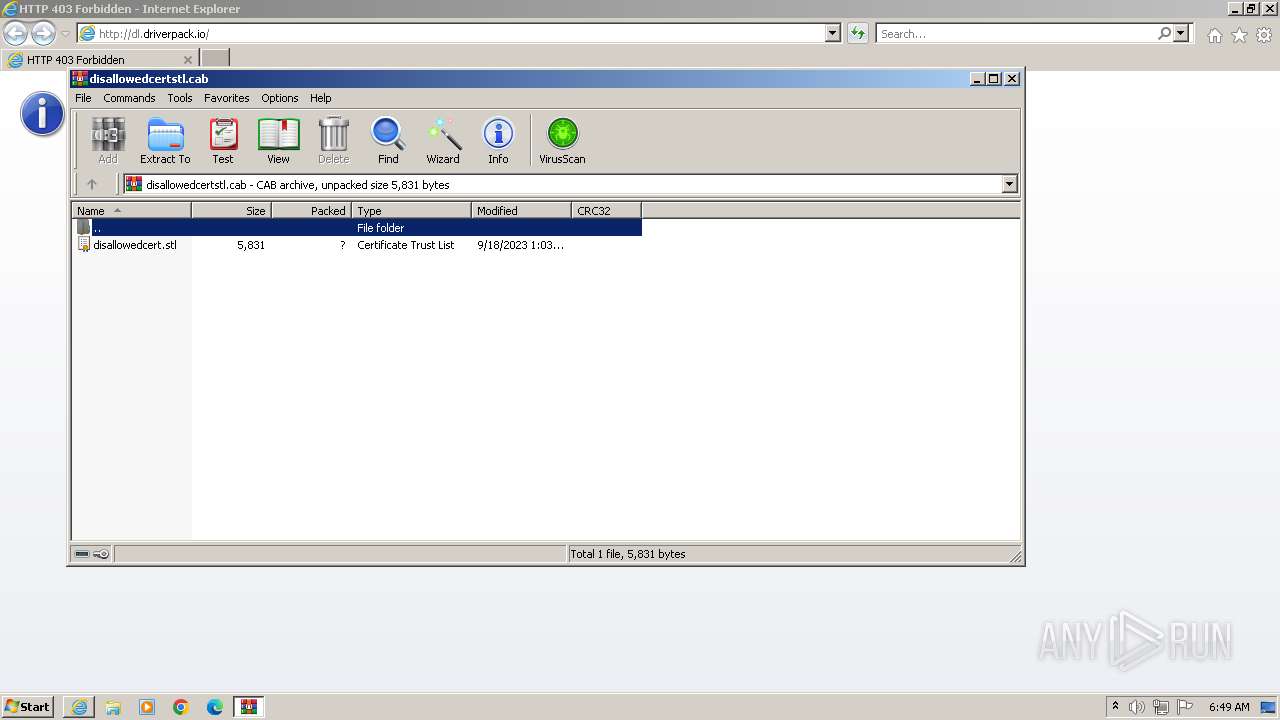Launch the Wizard wand tool
This screenshot has width=1280, height=720.
click(x=443, y=140)
